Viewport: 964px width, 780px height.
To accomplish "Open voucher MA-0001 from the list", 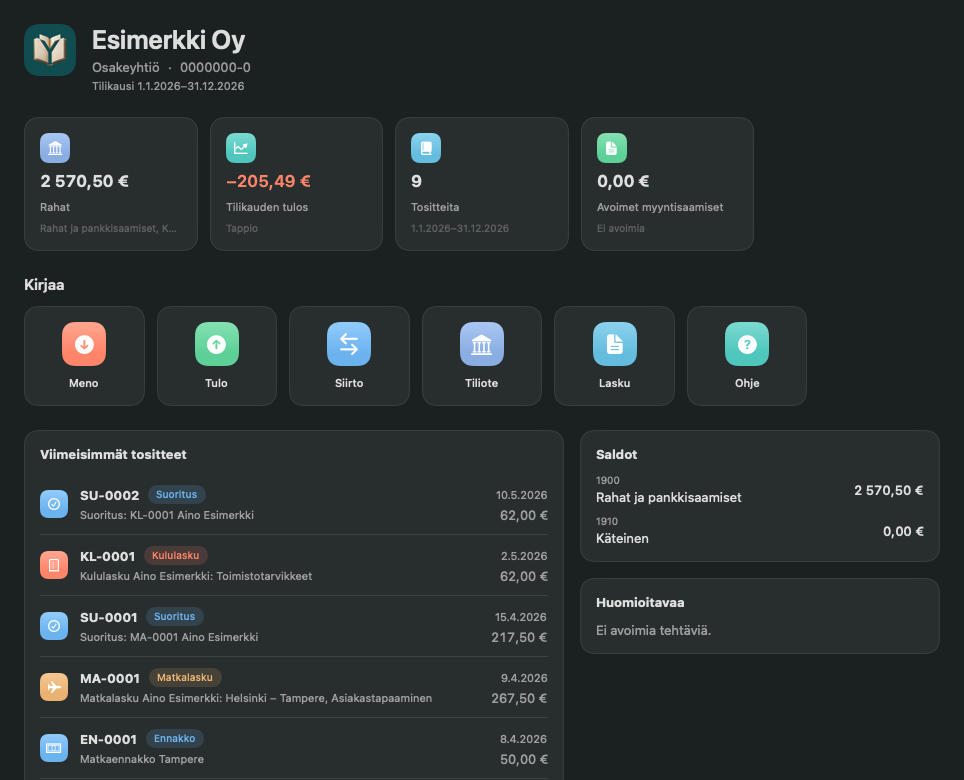I will (x=294, y=687).
